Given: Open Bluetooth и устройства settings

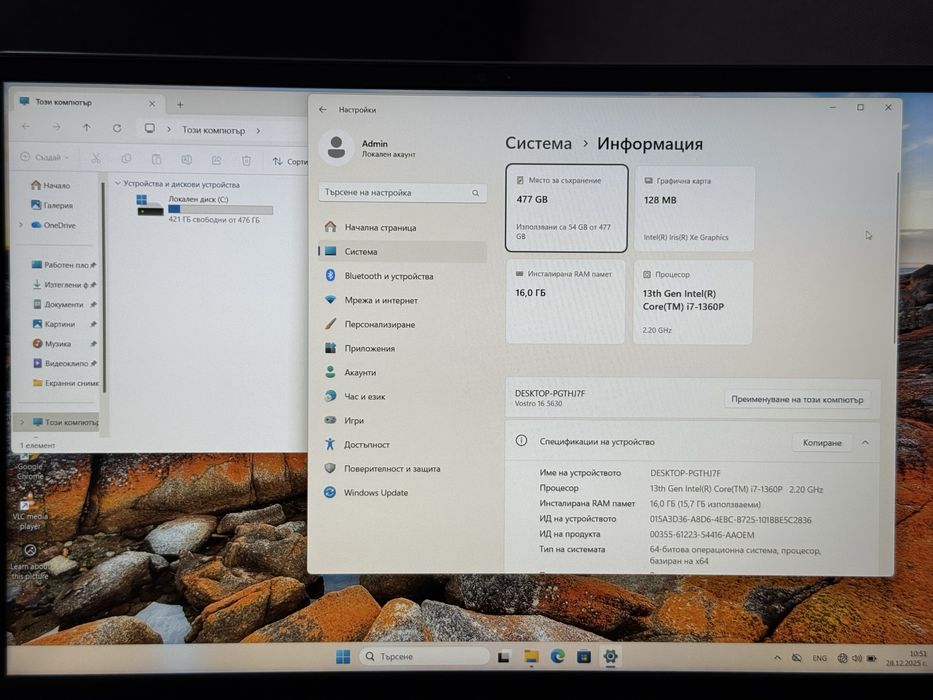Looking at the screenshot, I should coord(402,276).
